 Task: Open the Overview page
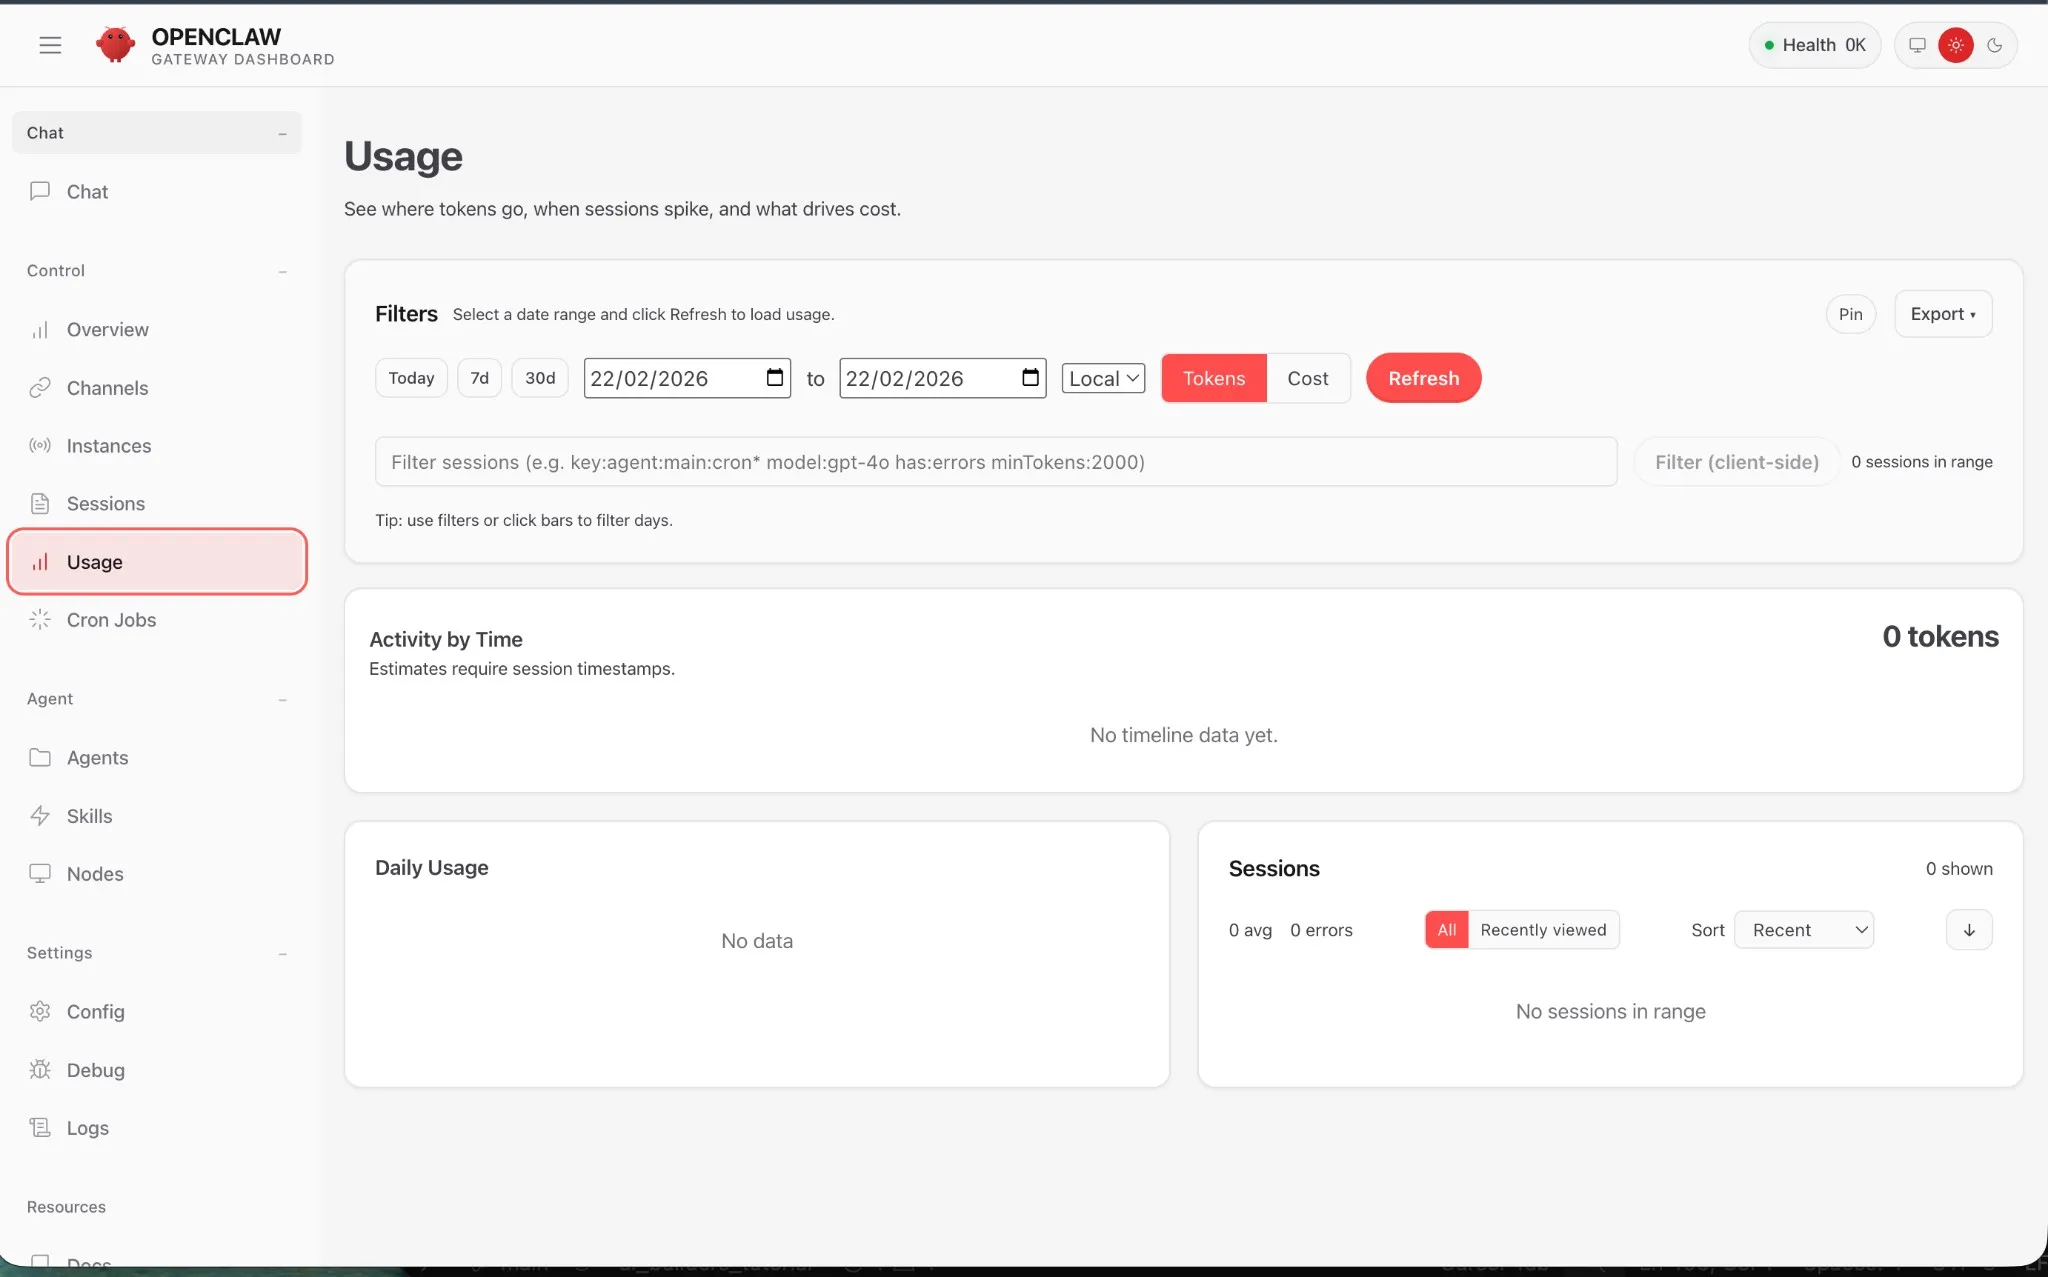click(157, 330)
